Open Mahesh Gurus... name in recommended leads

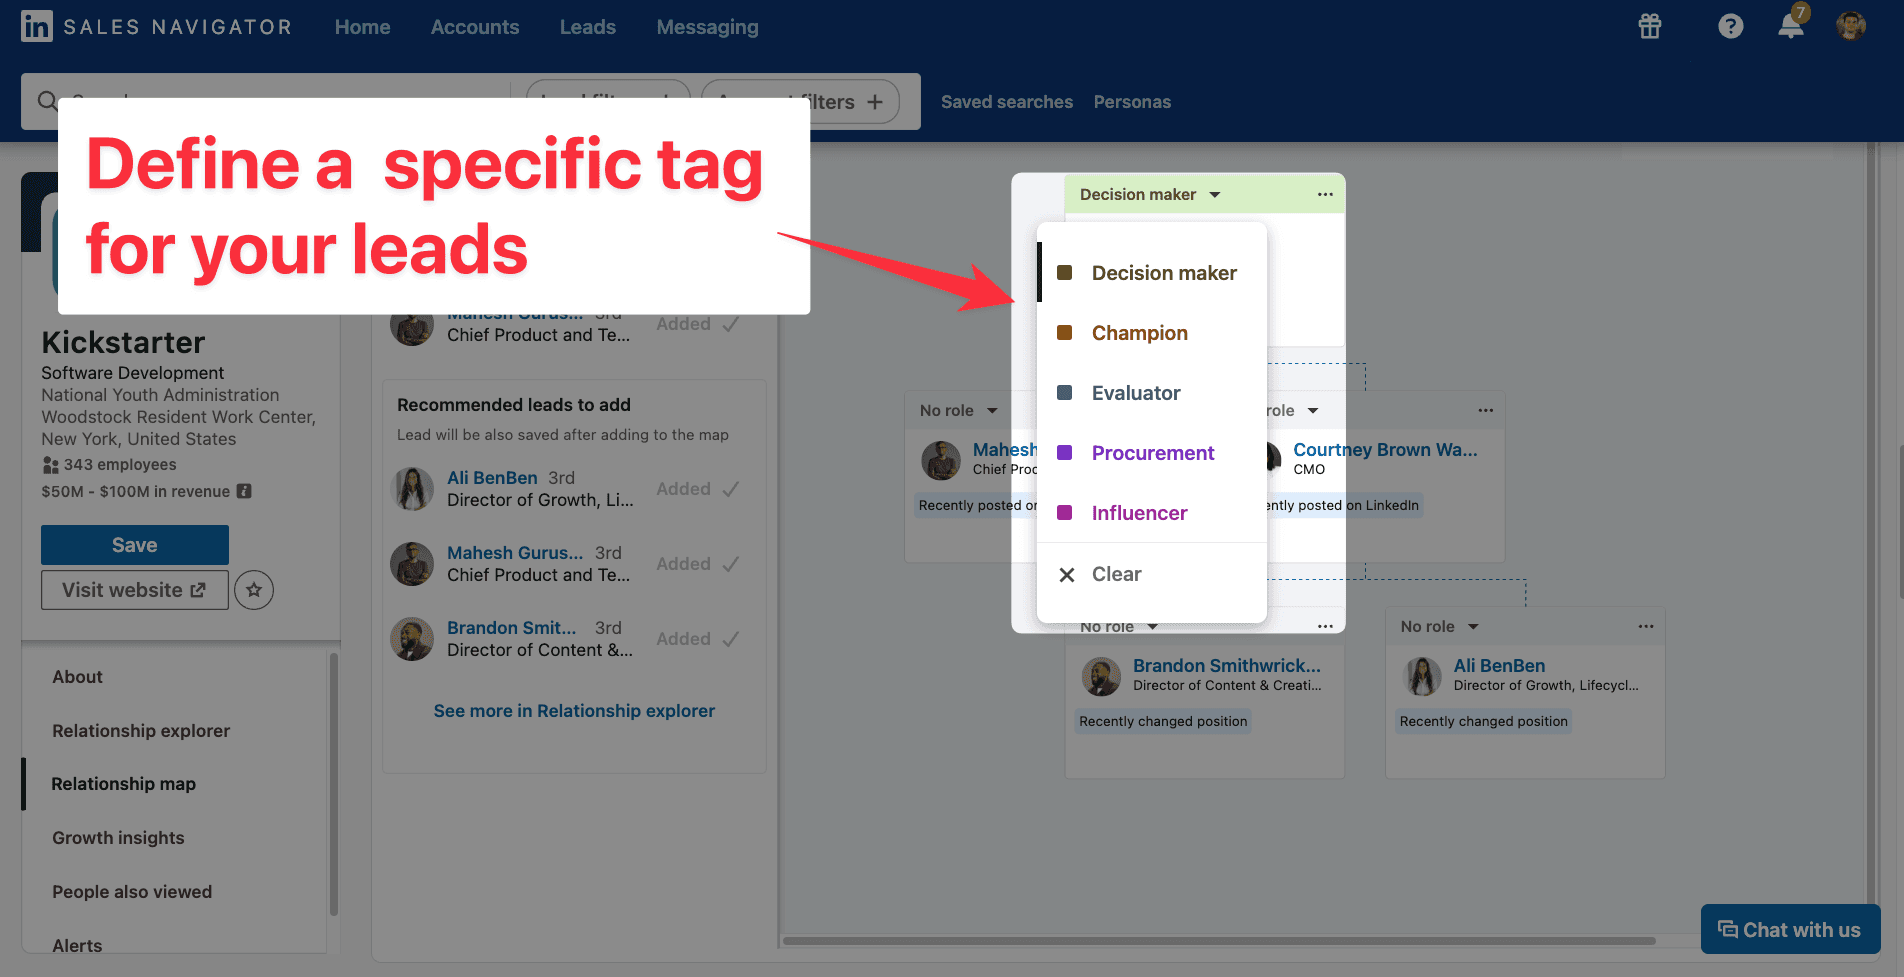(515, 553)
